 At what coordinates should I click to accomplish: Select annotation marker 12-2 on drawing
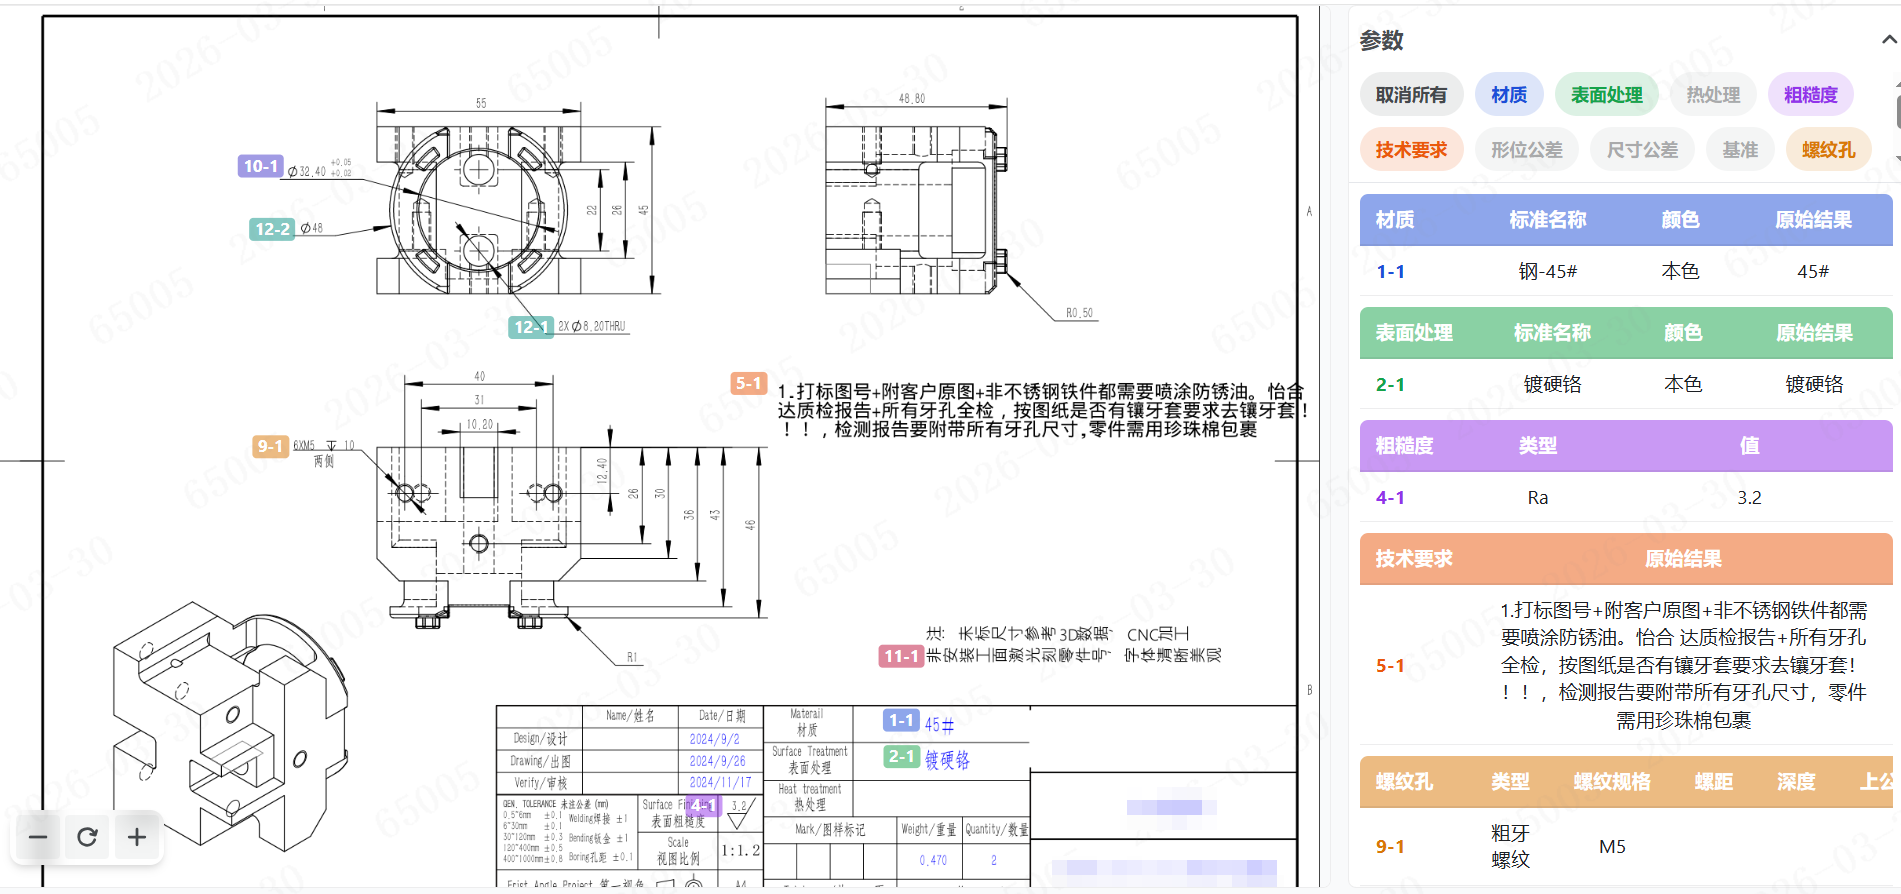click(x=272, y=229)
